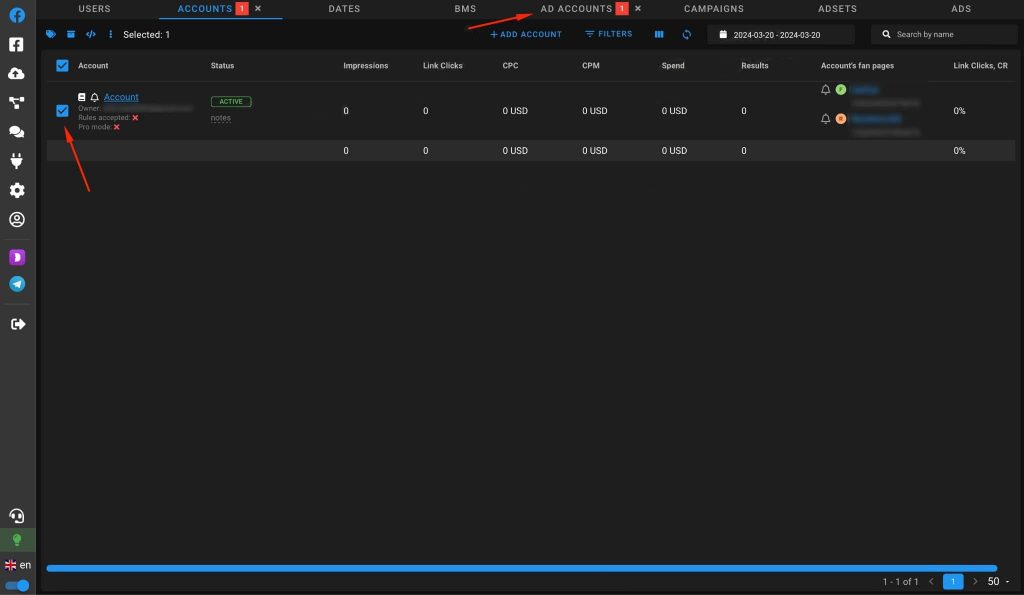1024x595 pixels.
Task: Open the 50 rows-per-page dropdown
Action: click(x=999, y=581)
